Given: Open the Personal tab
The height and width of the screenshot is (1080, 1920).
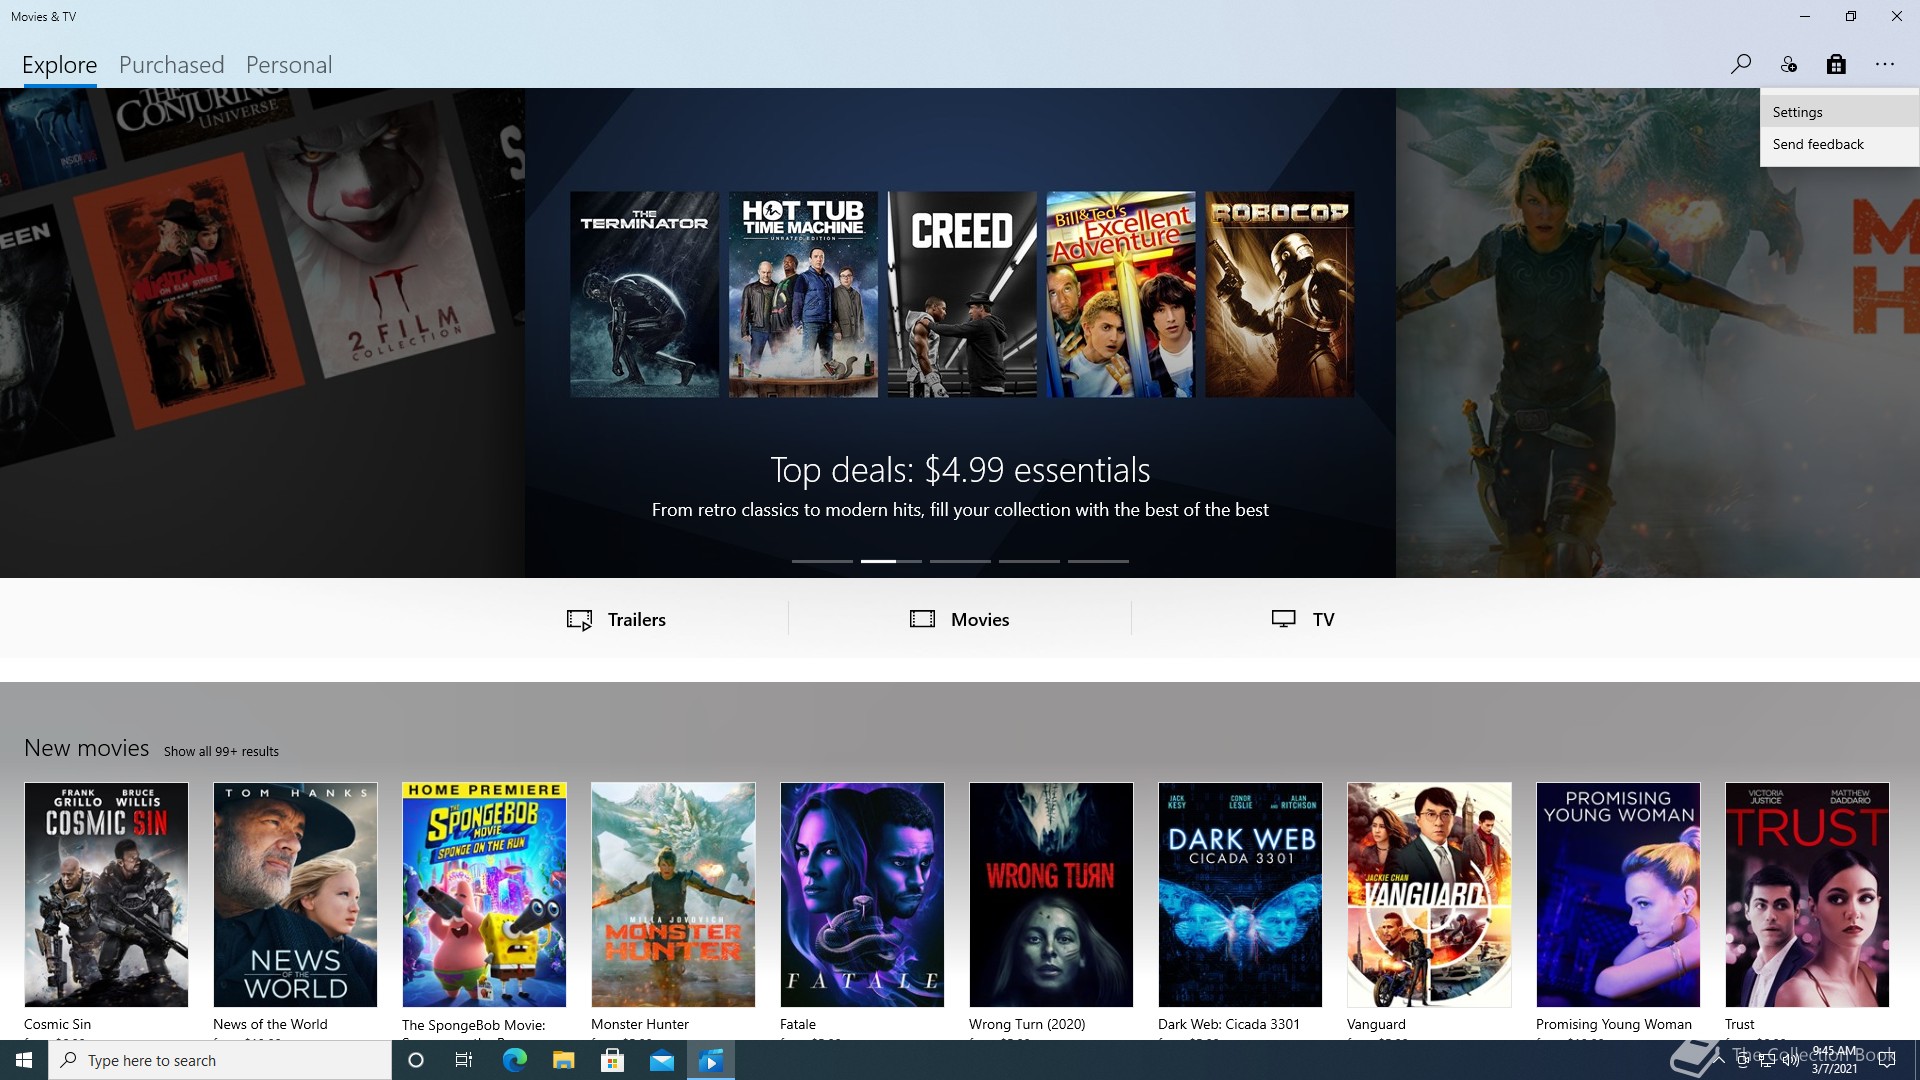Looking at the screenshot, I should 289,65.
